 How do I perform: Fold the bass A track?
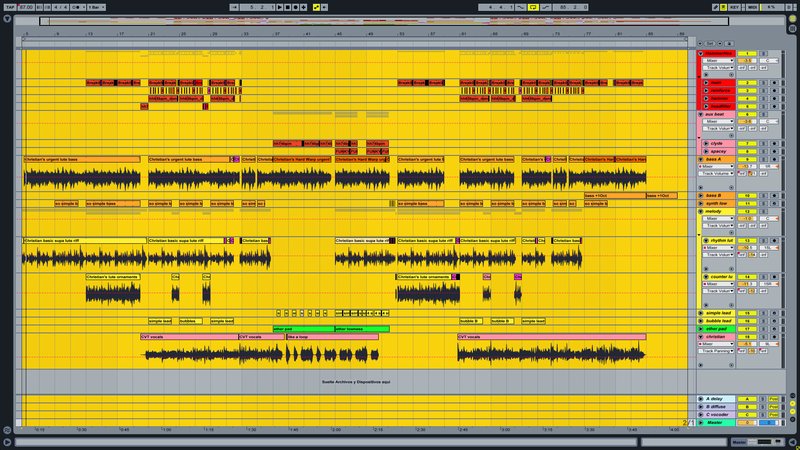pos(701,159)
